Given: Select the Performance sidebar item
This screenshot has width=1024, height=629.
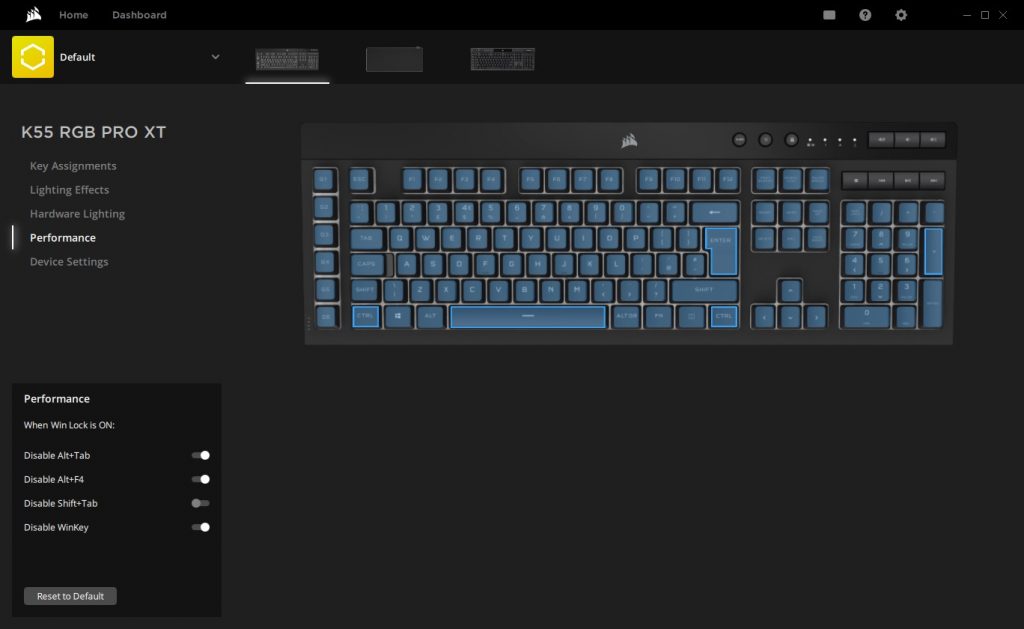Looking at the screenshot, I should coord(63,238).
